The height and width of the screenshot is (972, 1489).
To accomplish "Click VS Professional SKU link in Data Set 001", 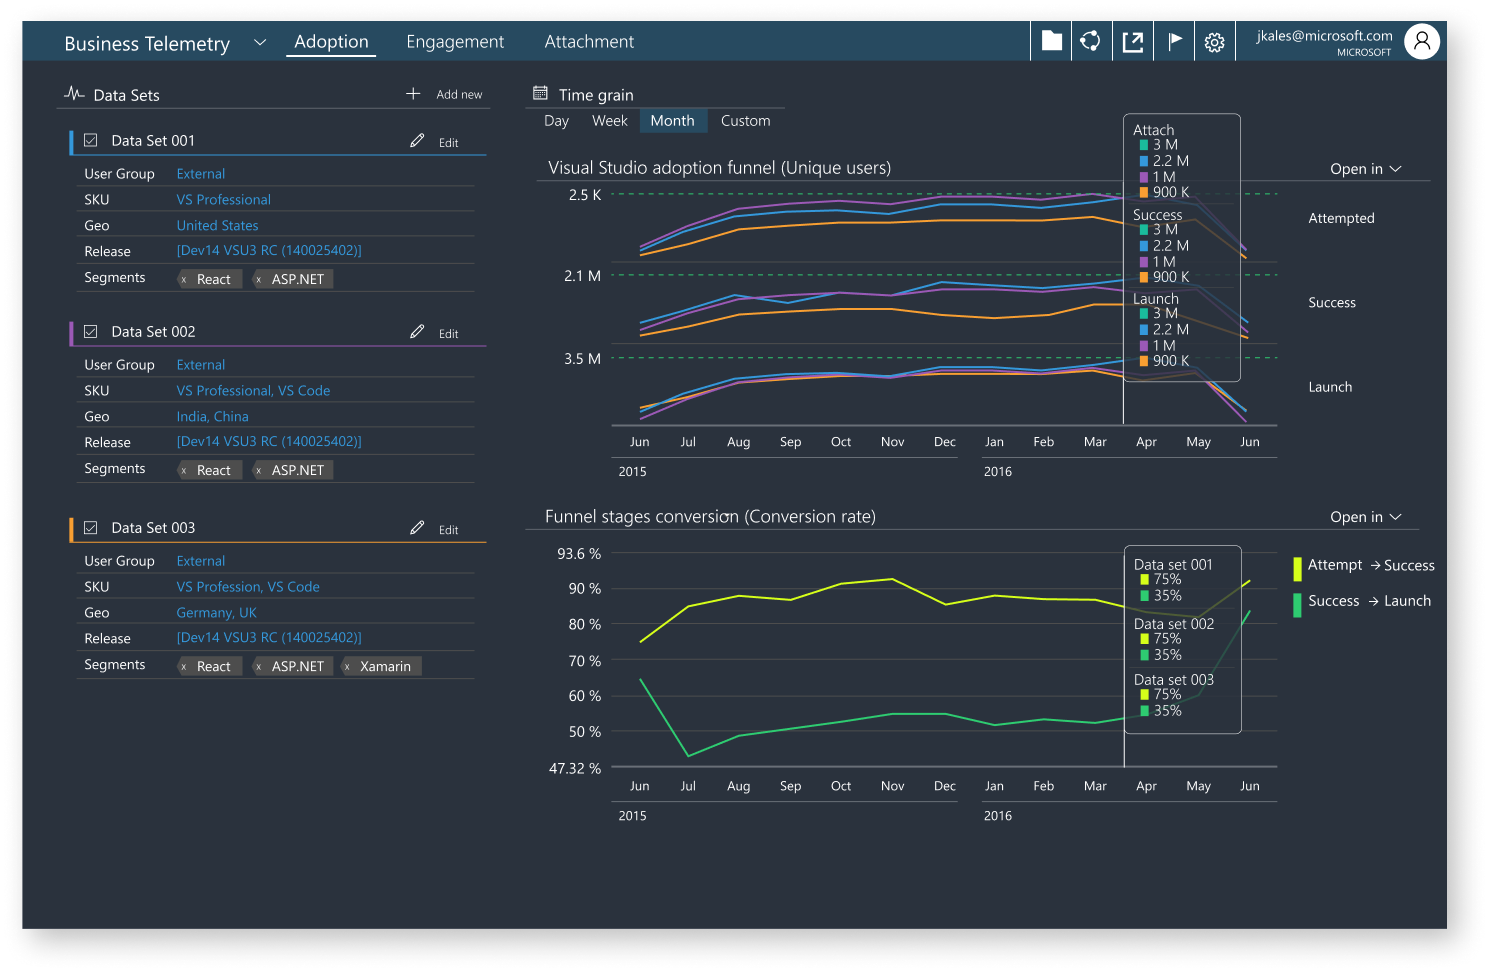I will [x=224, y=200].
